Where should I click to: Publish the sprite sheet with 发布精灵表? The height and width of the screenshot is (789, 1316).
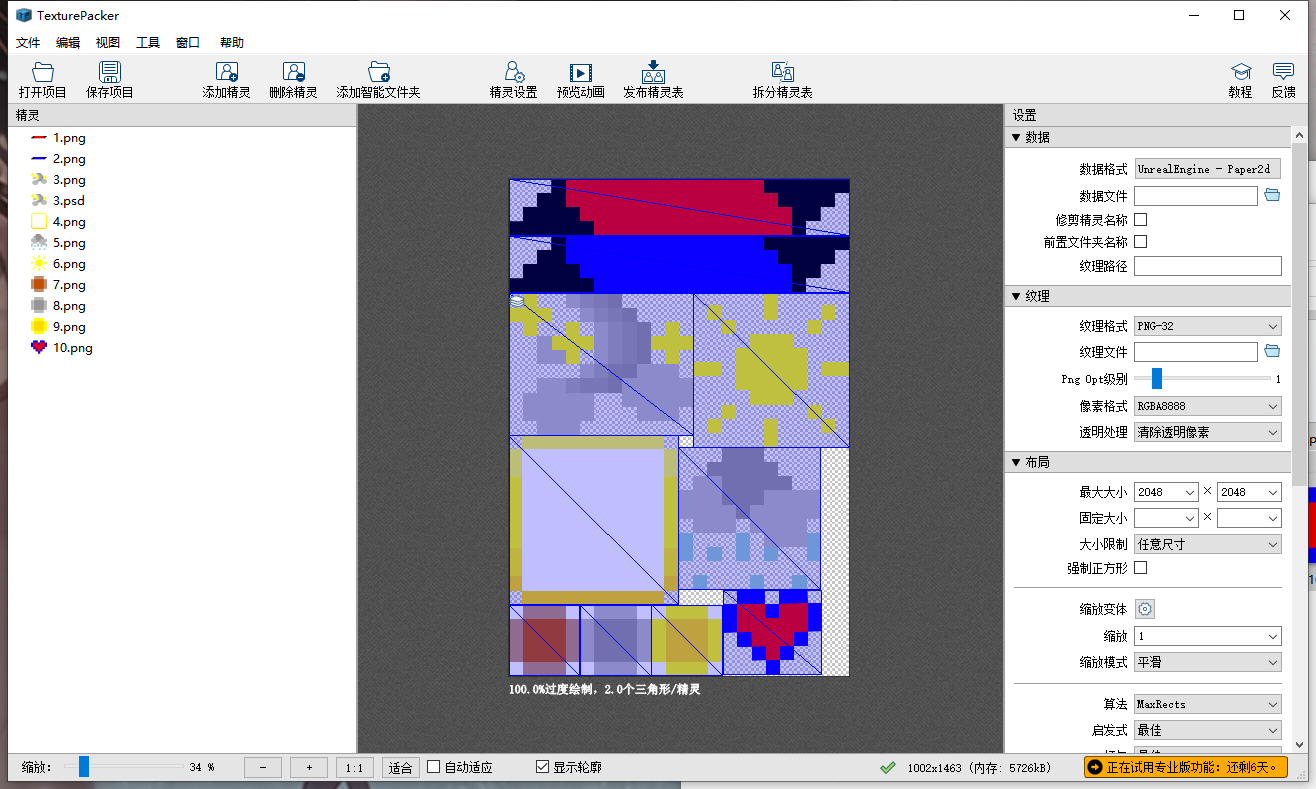pos(653,78)
